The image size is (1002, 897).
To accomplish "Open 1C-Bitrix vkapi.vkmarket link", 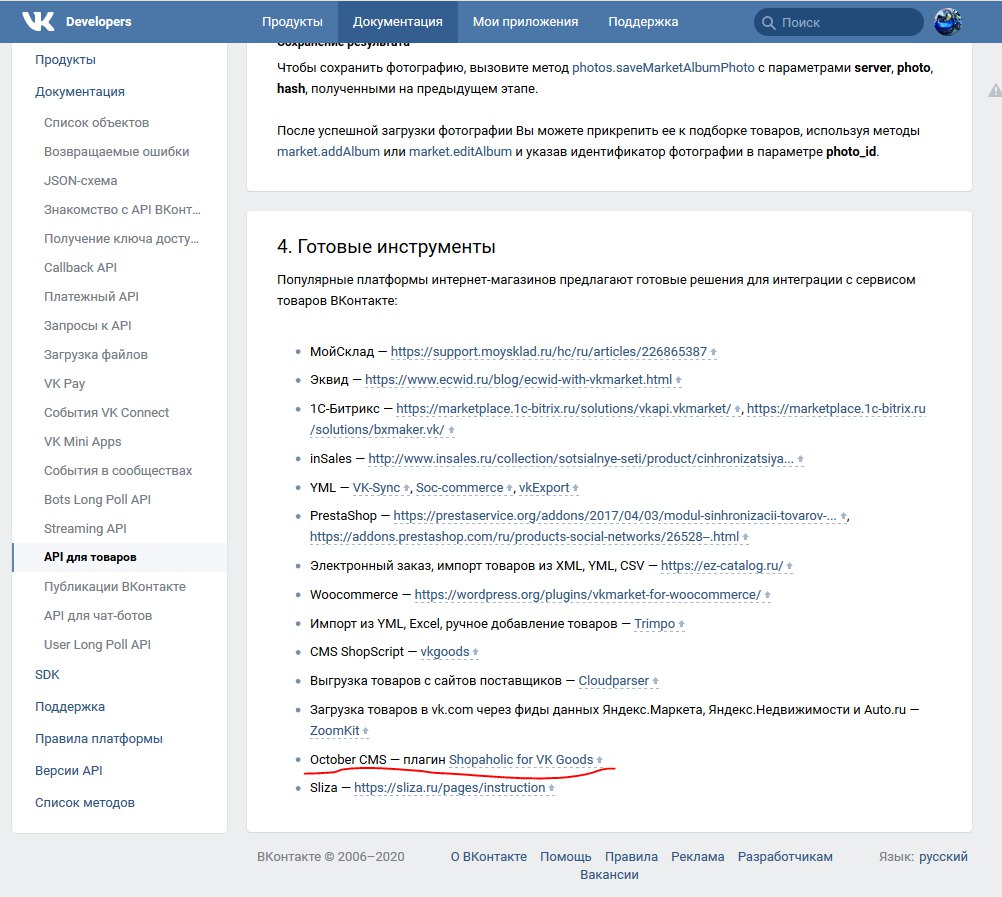I will click(x=564, y=408).
